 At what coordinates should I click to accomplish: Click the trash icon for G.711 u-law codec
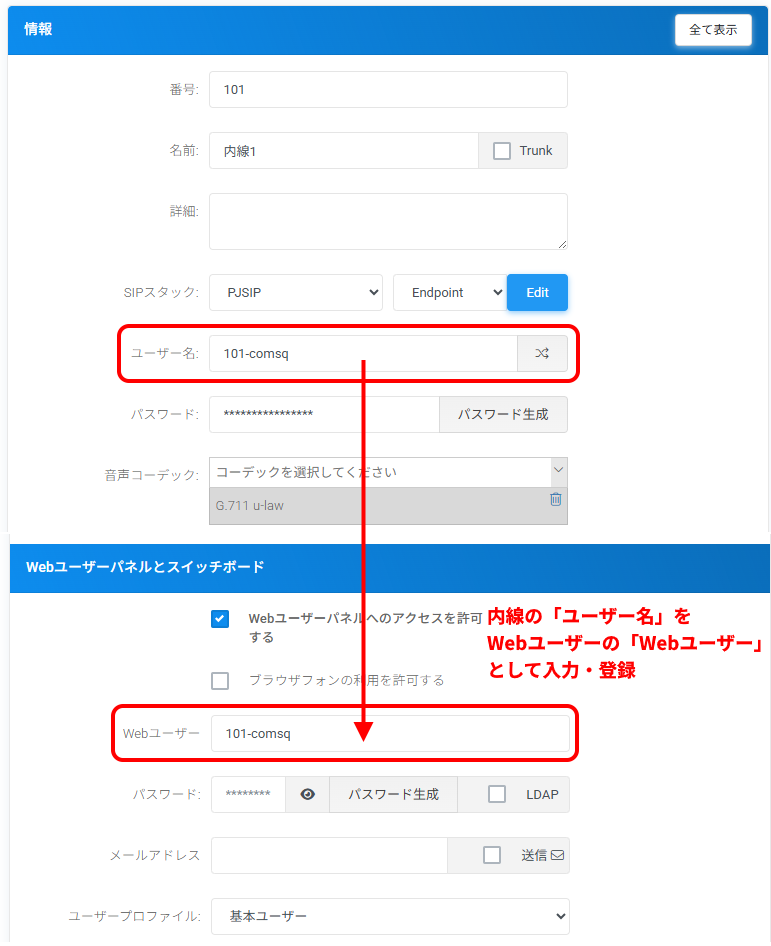pos(556,499)
